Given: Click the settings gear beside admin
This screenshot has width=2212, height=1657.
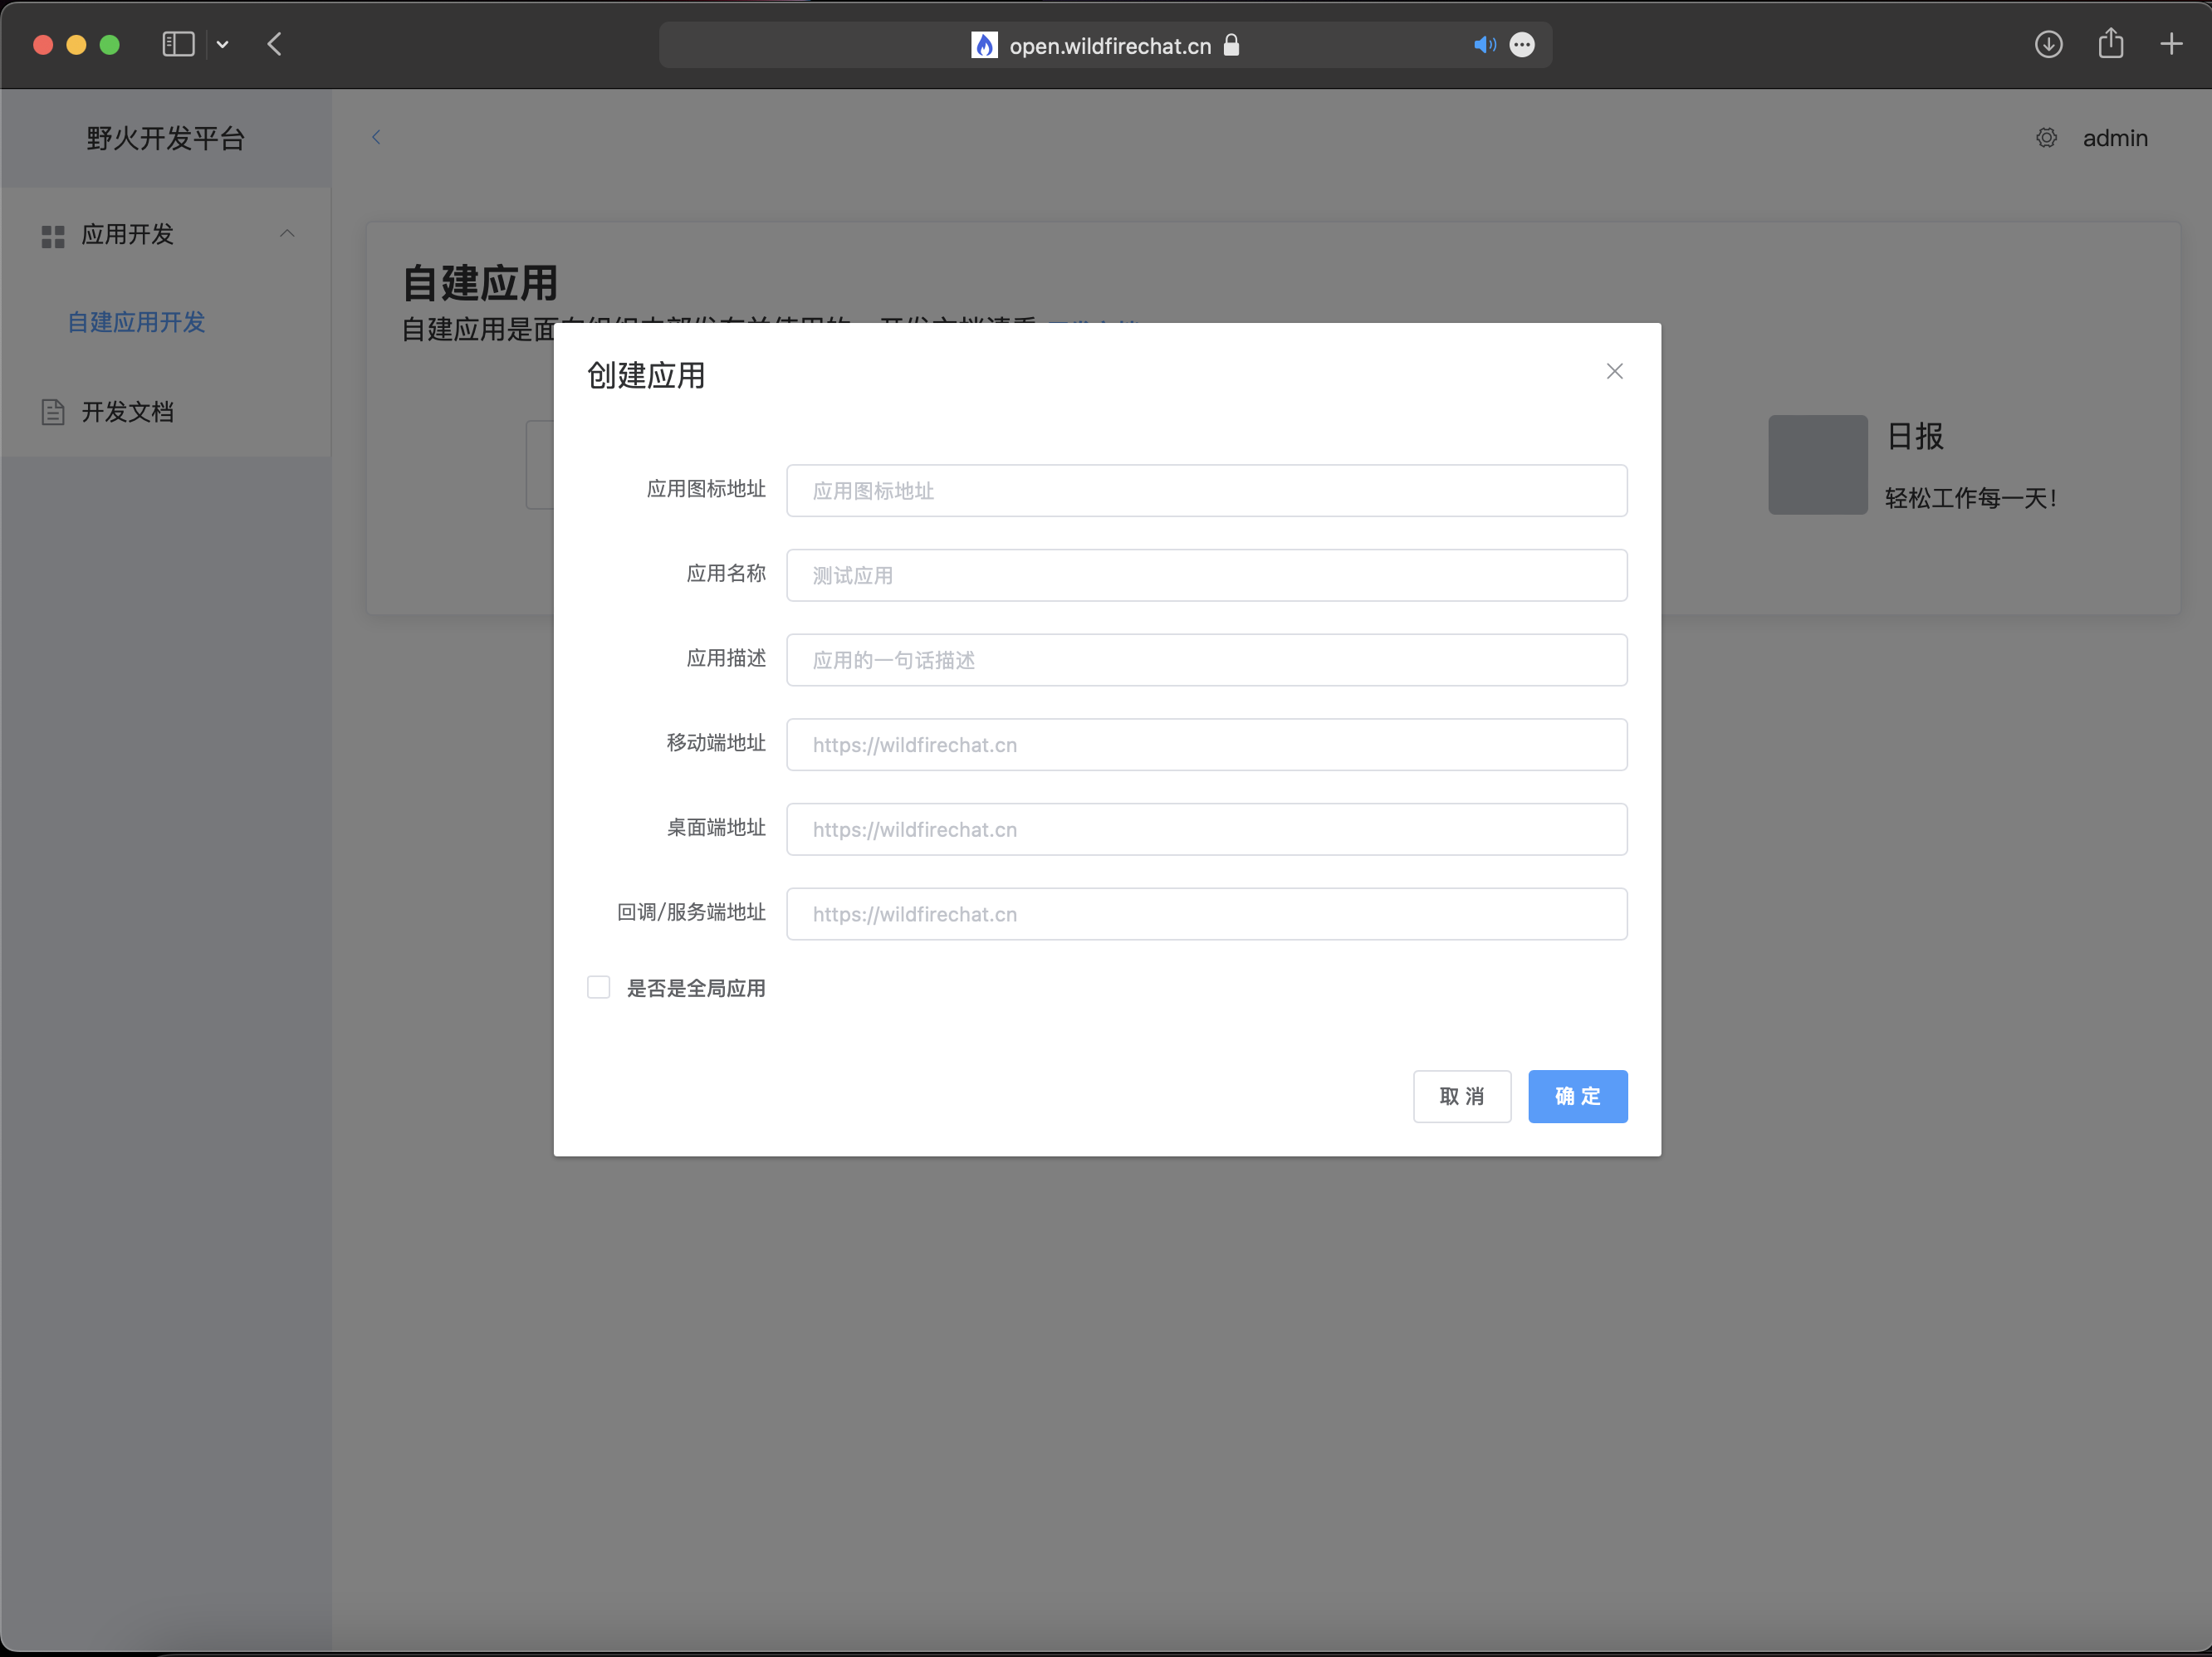Looking at the screenshot, I should pos(2046,138).
